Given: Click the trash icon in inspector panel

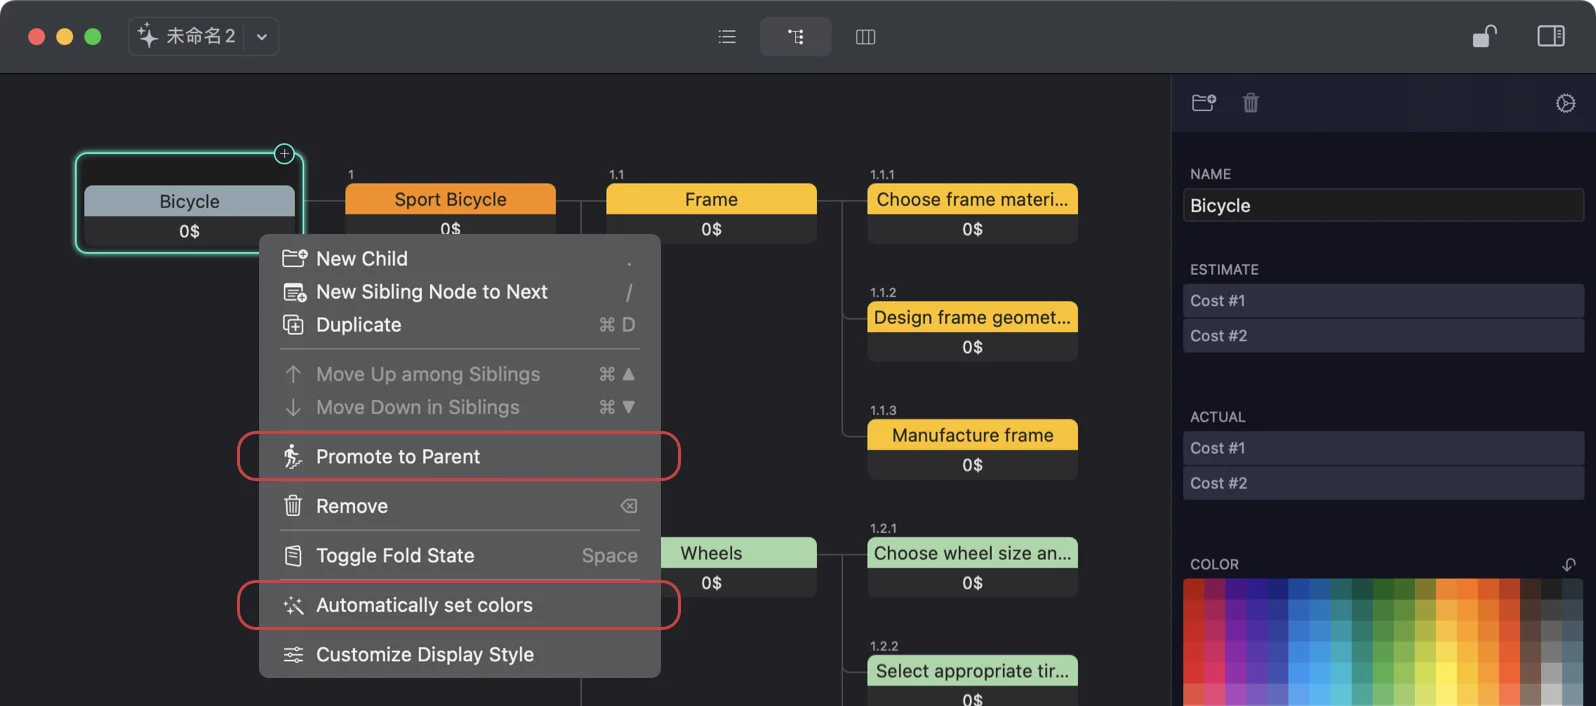Looking at the screenshot, I should coord(1250,103).
